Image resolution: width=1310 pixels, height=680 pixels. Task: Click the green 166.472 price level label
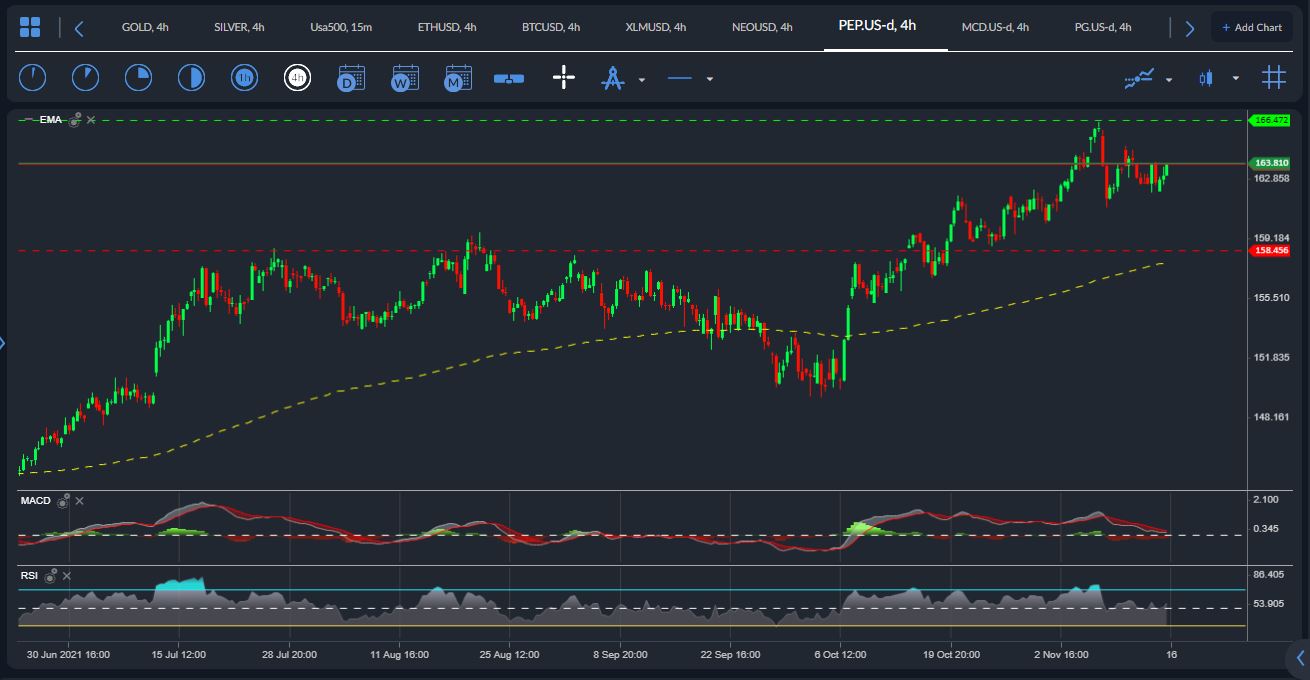pyautogui.click(x=1270, y=120)
